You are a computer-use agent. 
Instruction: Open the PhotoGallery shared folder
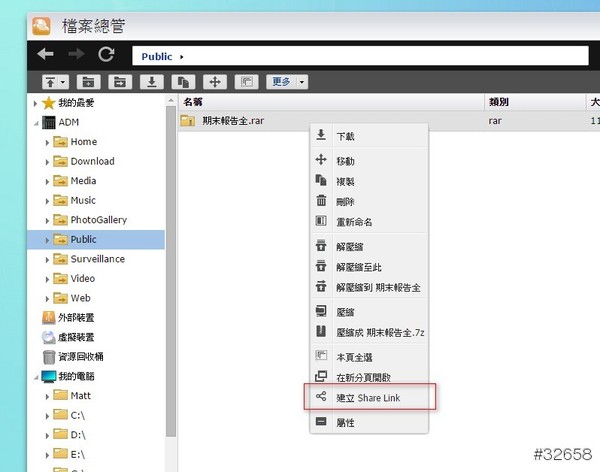[x=90, y=220]
